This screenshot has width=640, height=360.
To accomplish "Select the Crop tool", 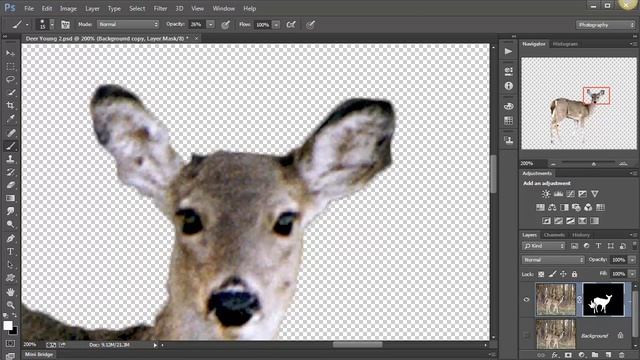I will point(10,105).
